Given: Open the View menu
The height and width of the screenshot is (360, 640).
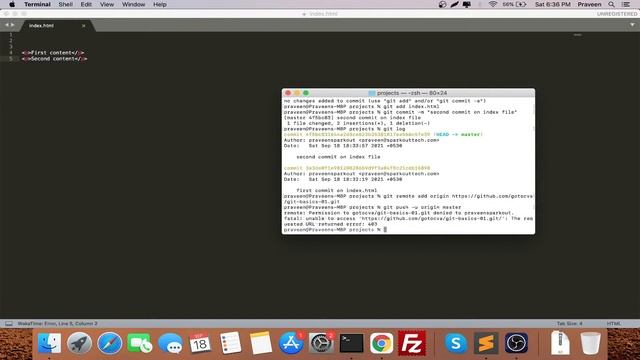Looking at the screenshot, I should coord(107,4).
